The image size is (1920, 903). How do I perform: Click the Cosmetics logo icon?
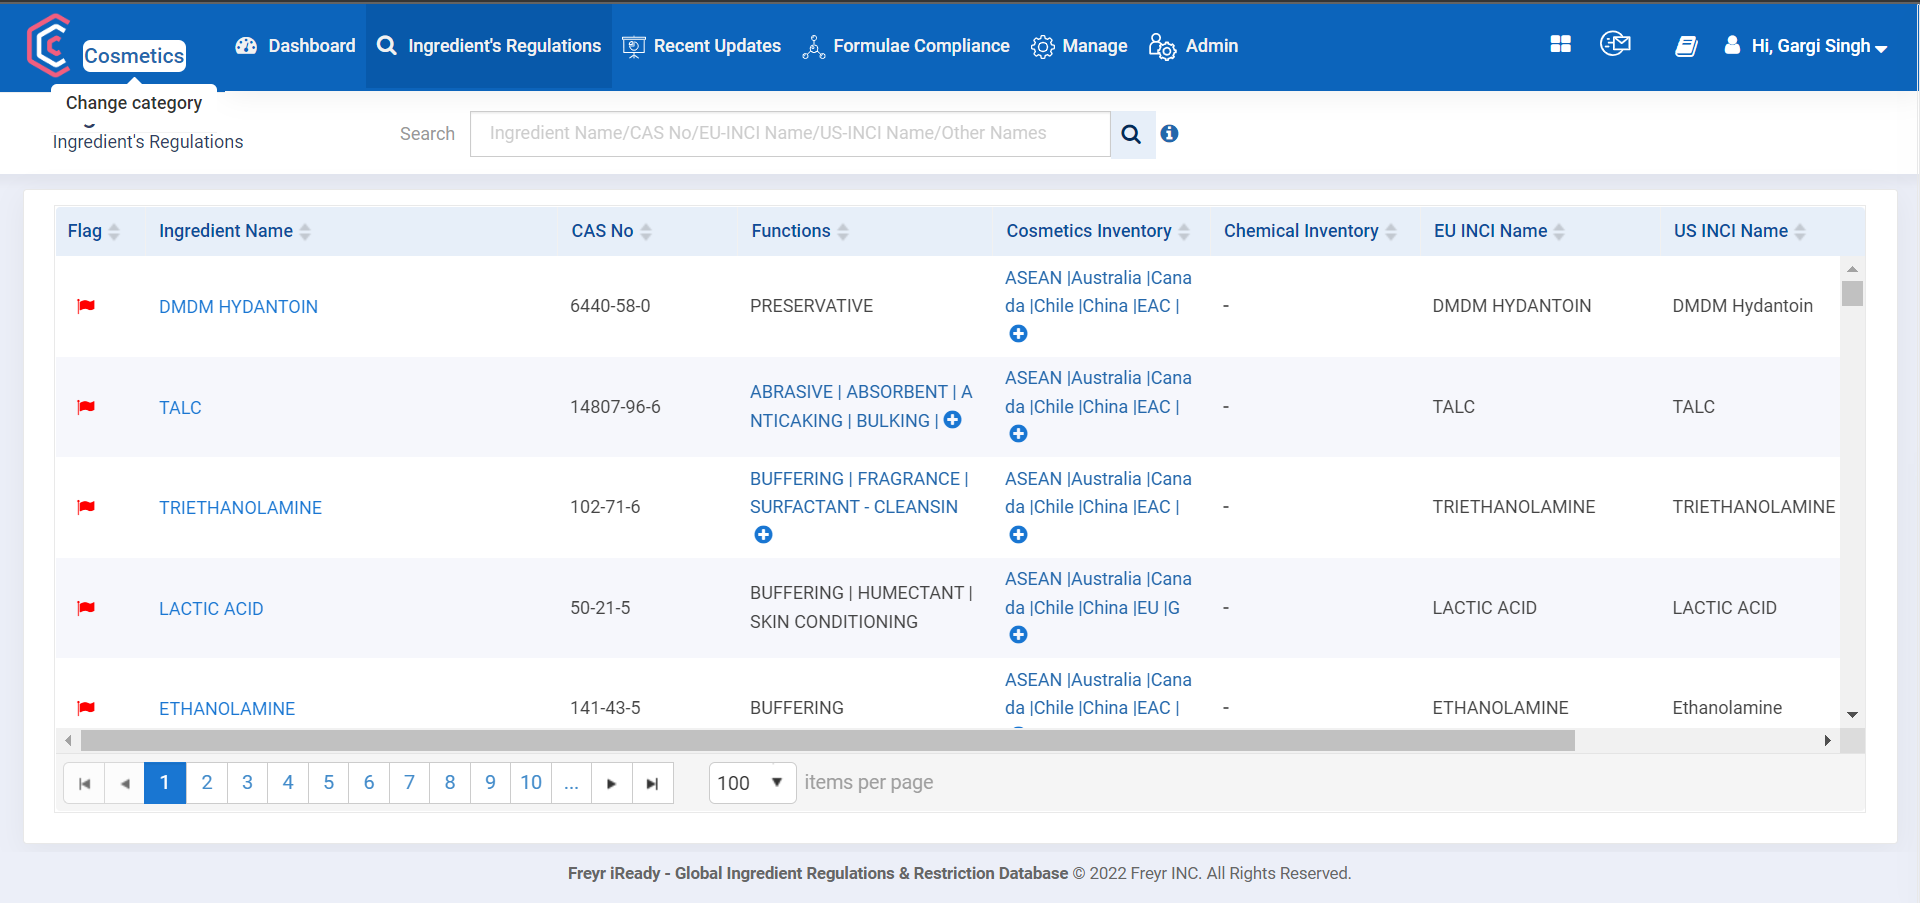49,44
